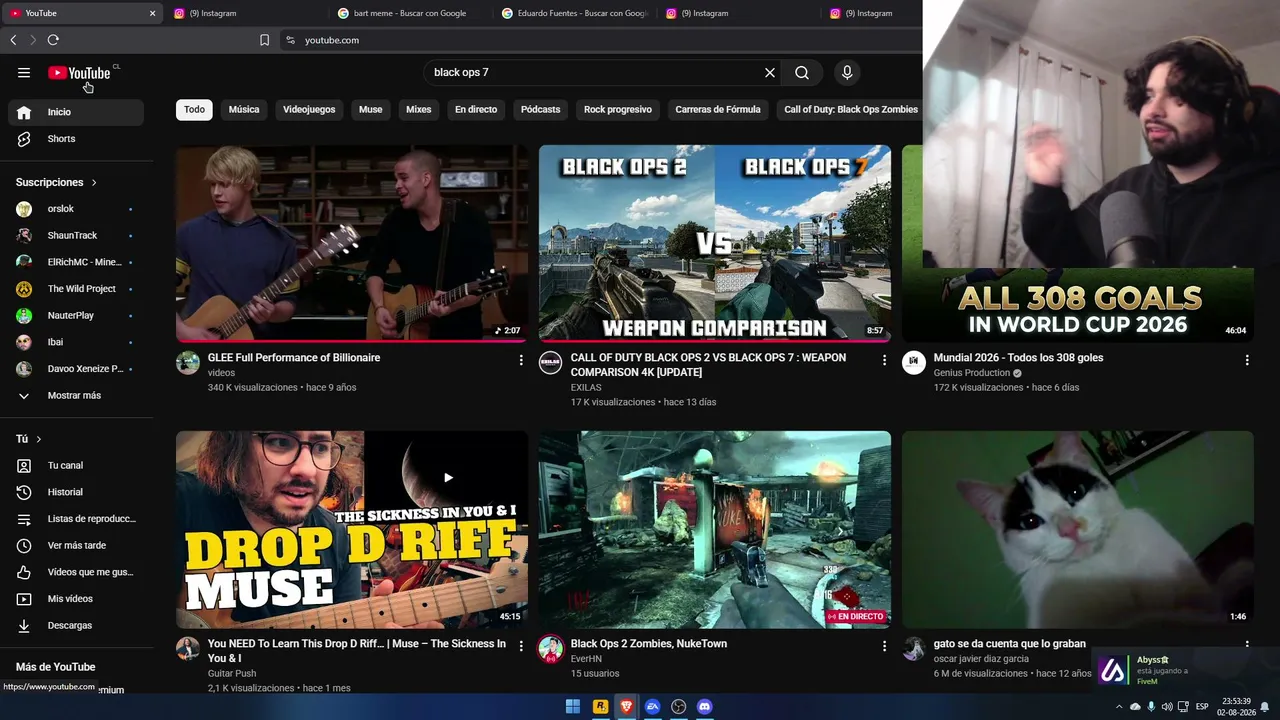Open Rockstar Games Launcher from taskbar
Screen dimensions: 1280x720
tap(600, 707)
